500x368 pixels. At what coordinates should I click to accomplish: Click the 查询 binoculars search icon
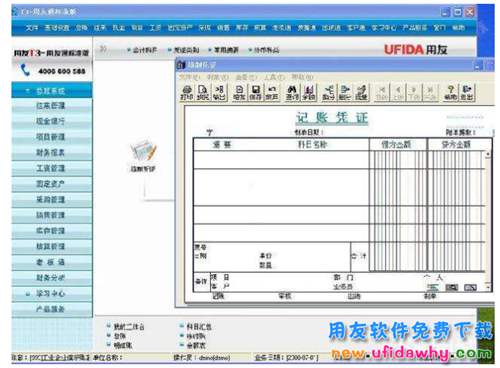coord(292,92)
